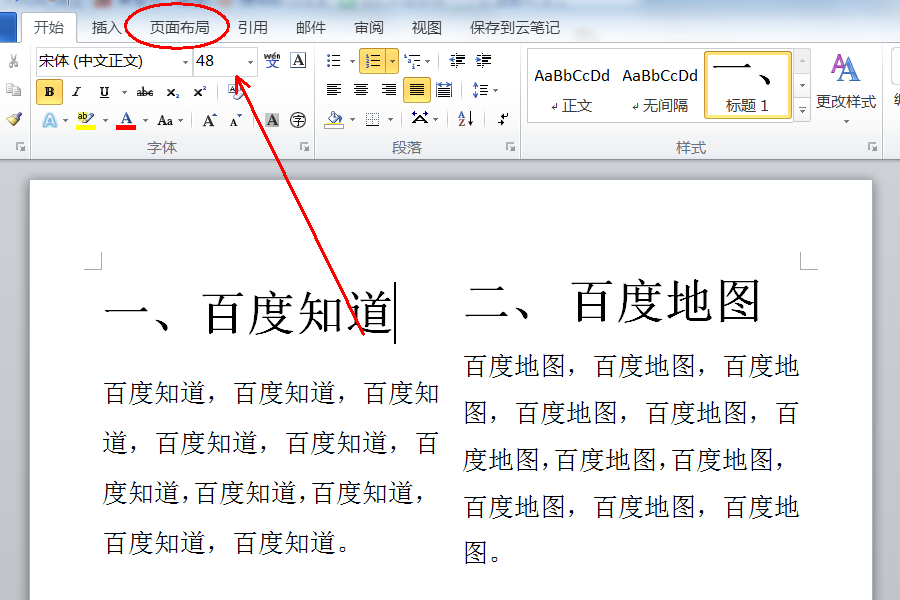900x600 pixels.
Task: Click the paragraph shading paint bucket
Action: coord(333,119)
